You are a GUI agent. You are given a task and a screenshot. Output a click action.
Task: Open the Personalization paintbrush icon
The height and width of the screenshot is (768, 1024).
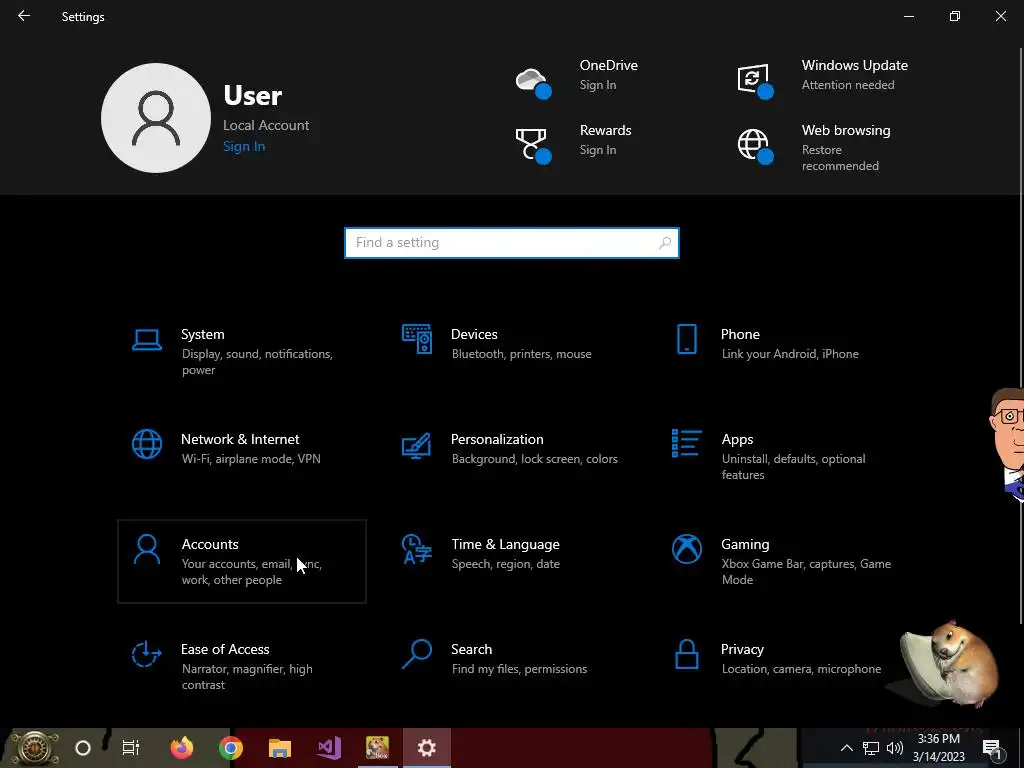coord(417,445)
